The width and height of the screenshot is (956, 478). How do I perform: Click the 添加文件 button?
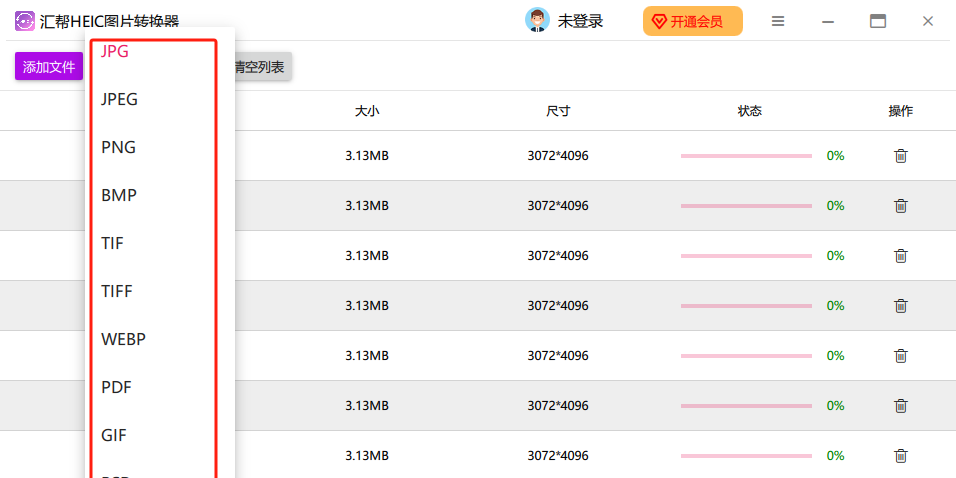[49, 67]
